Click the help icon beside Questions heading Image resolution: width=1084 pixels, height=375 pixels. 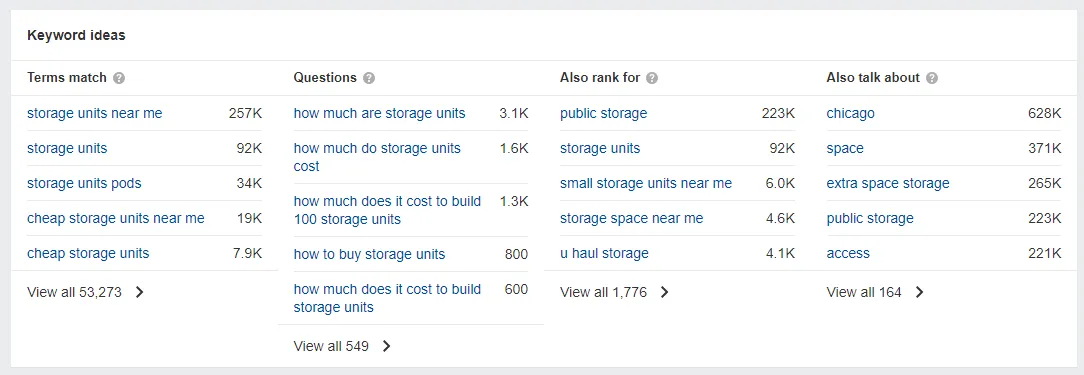pos(369,78)
